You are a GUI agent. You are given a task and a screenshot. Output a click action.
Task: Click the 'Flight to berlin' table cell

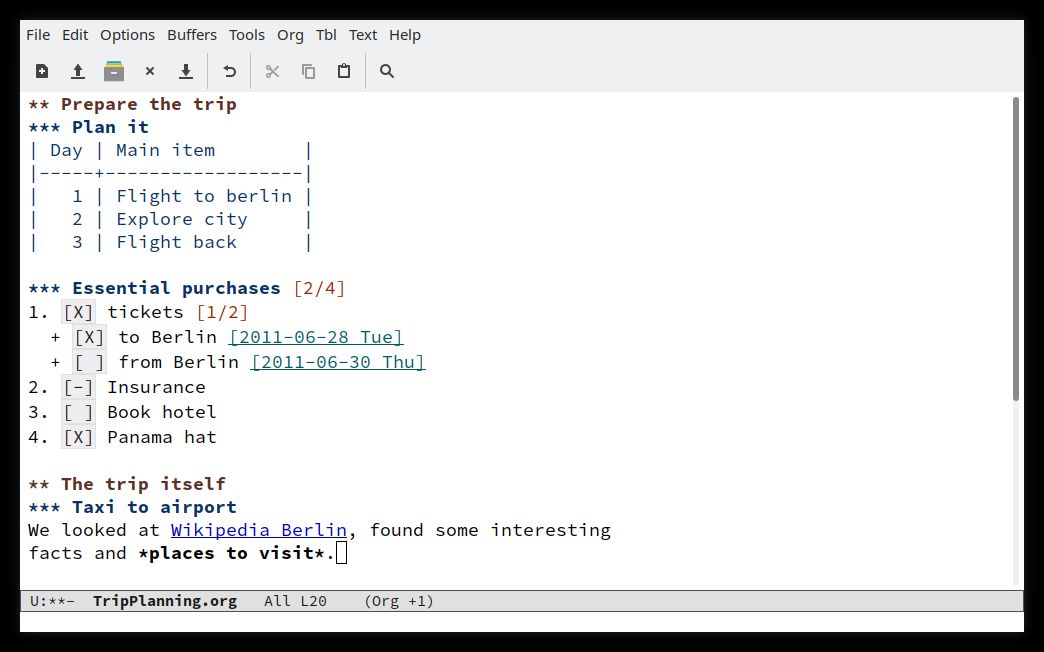204,196
